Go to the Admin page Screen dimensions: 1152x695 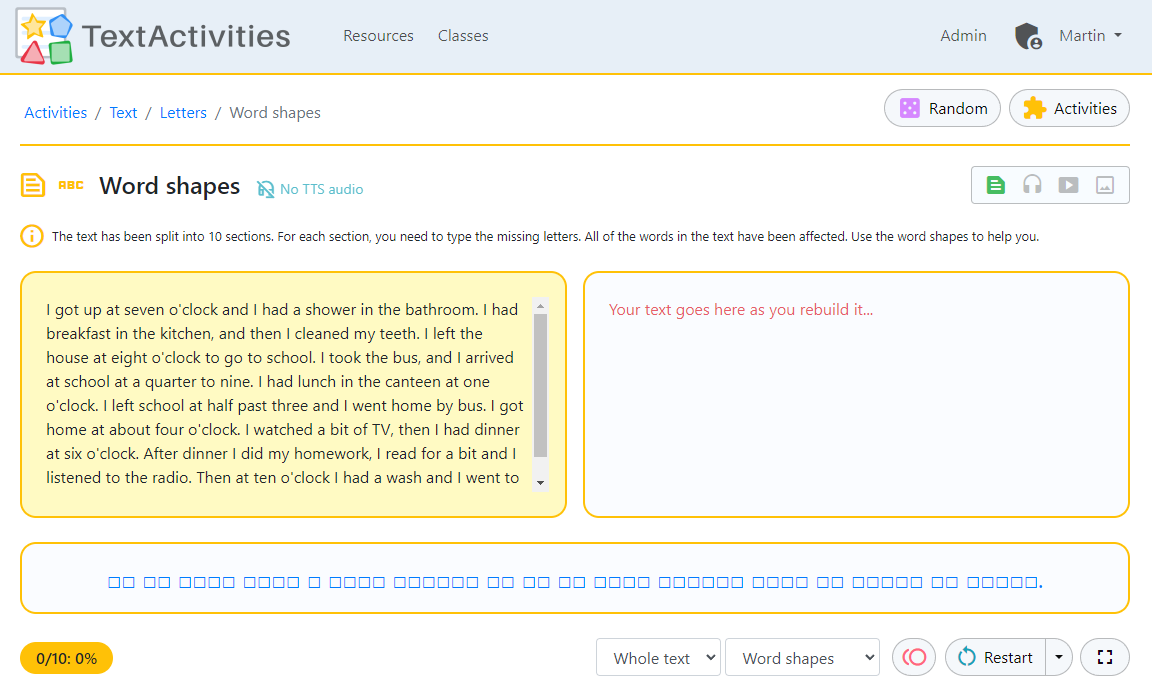coord(963,36)
